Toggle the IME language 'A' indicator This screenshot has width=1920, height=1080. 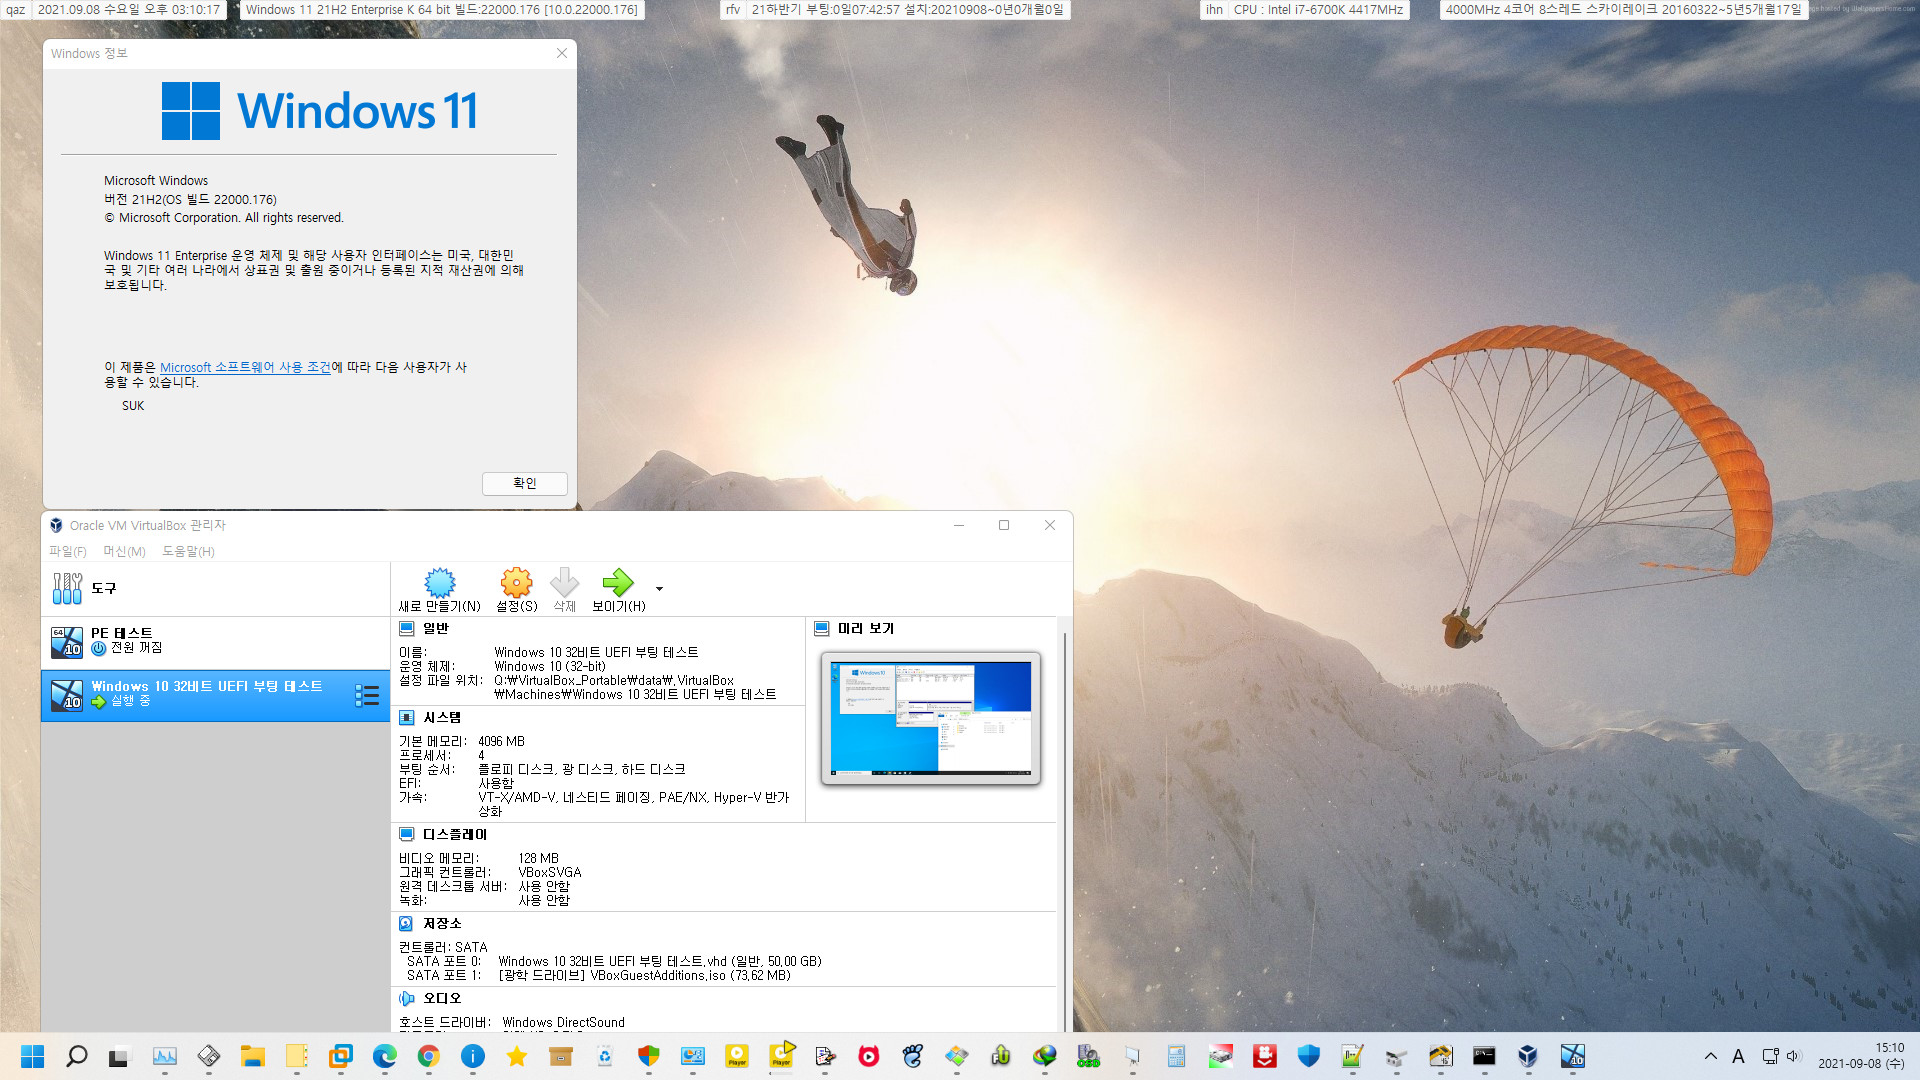(1738, 1056)
